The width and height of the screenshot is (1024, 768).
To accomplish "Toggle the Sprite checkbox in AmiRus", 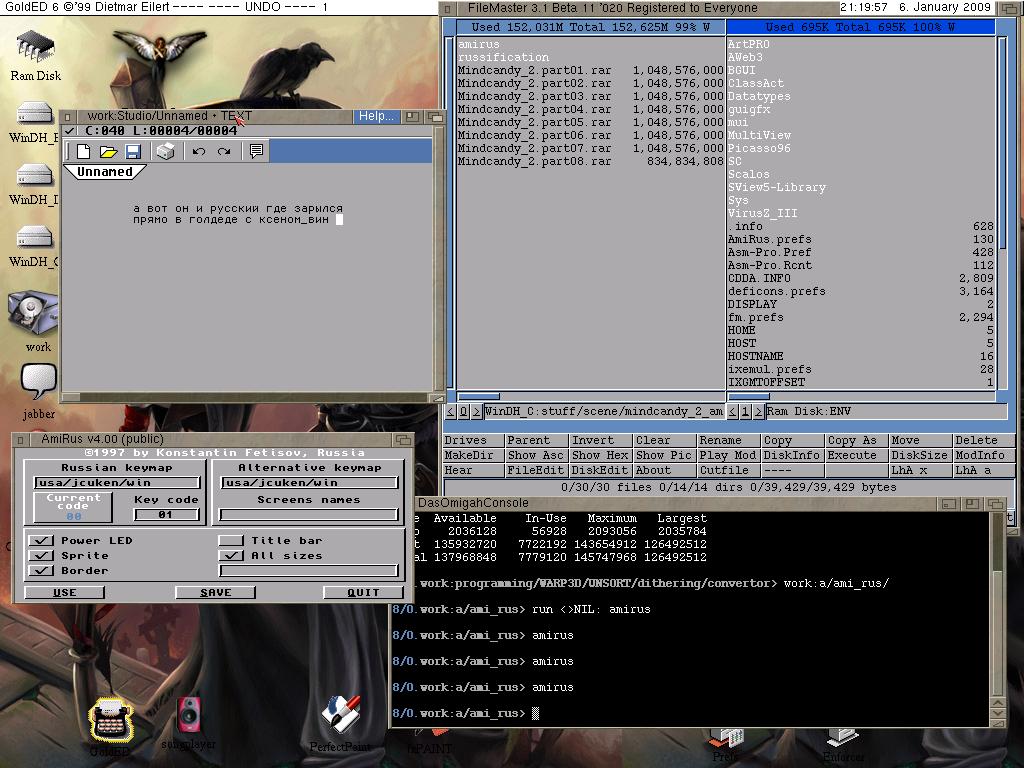I will 40,556.
